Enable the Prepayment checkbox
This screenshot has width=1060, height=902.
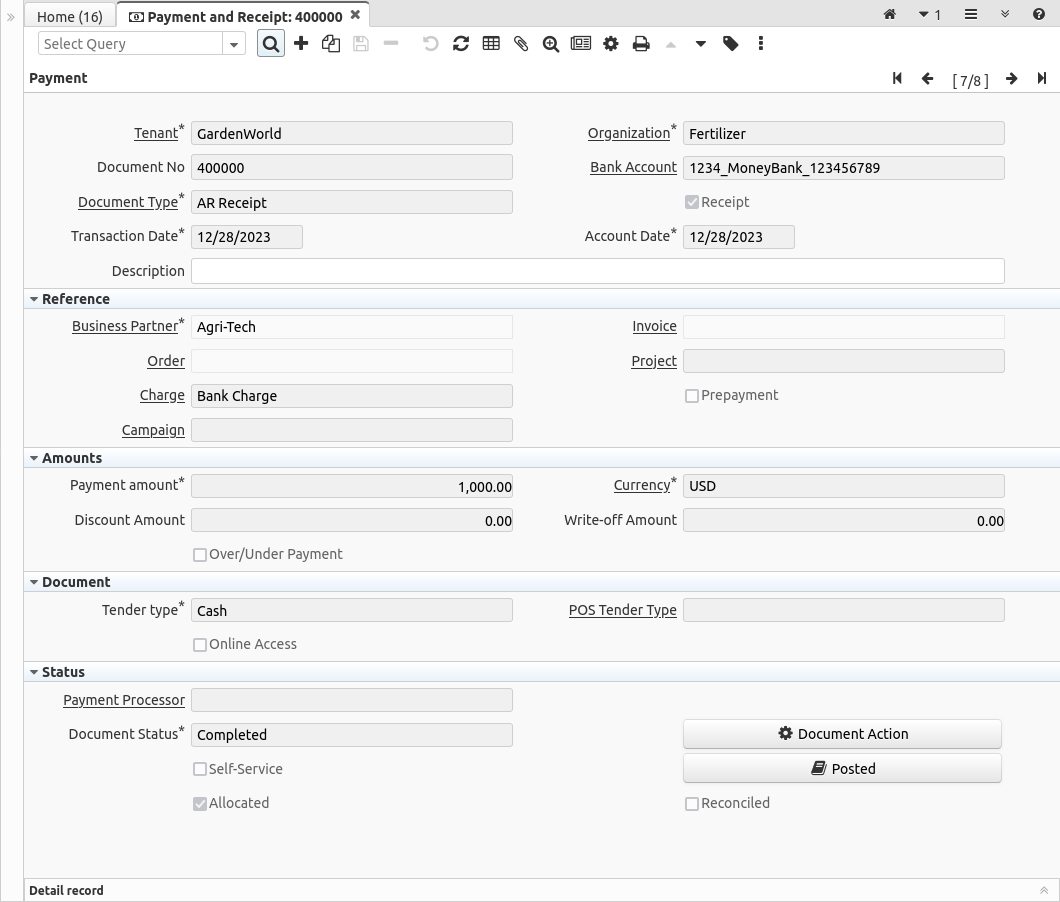691,396
